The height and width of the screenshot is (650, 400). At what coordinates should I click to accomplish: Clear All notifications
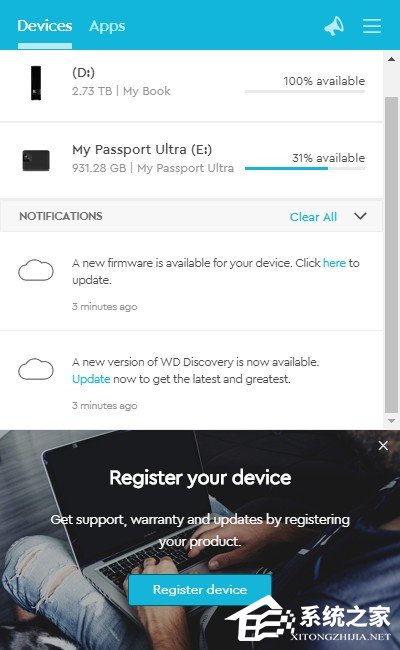313,217
